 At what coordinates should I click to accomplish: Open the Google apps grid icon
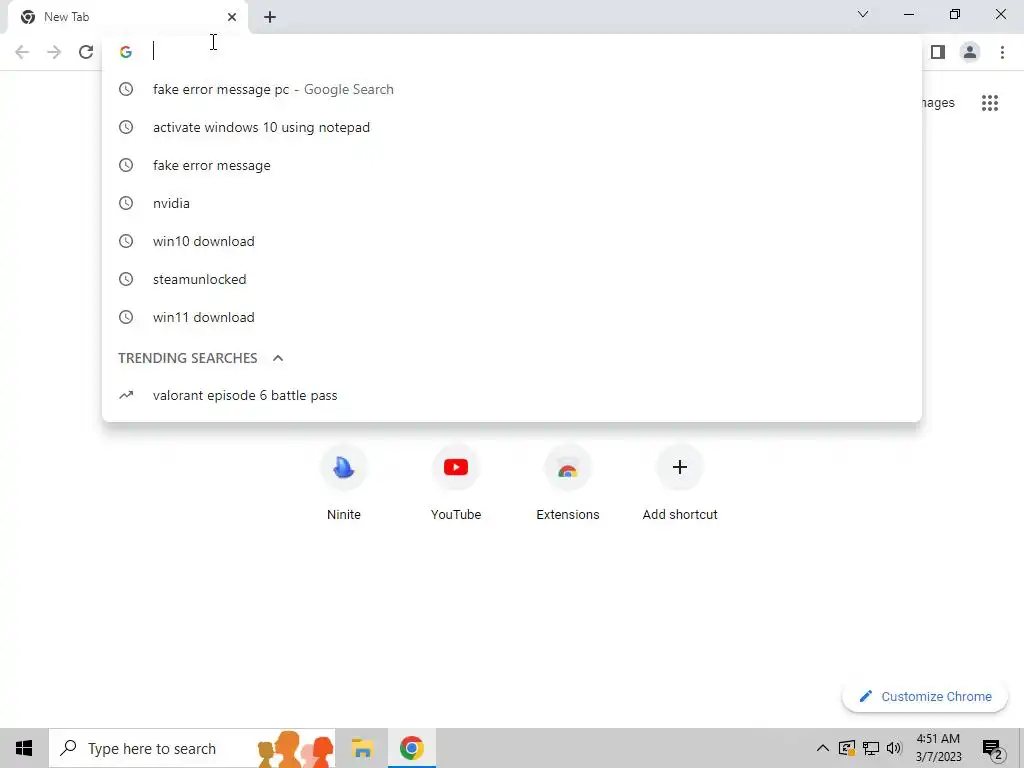coord(989,103)
